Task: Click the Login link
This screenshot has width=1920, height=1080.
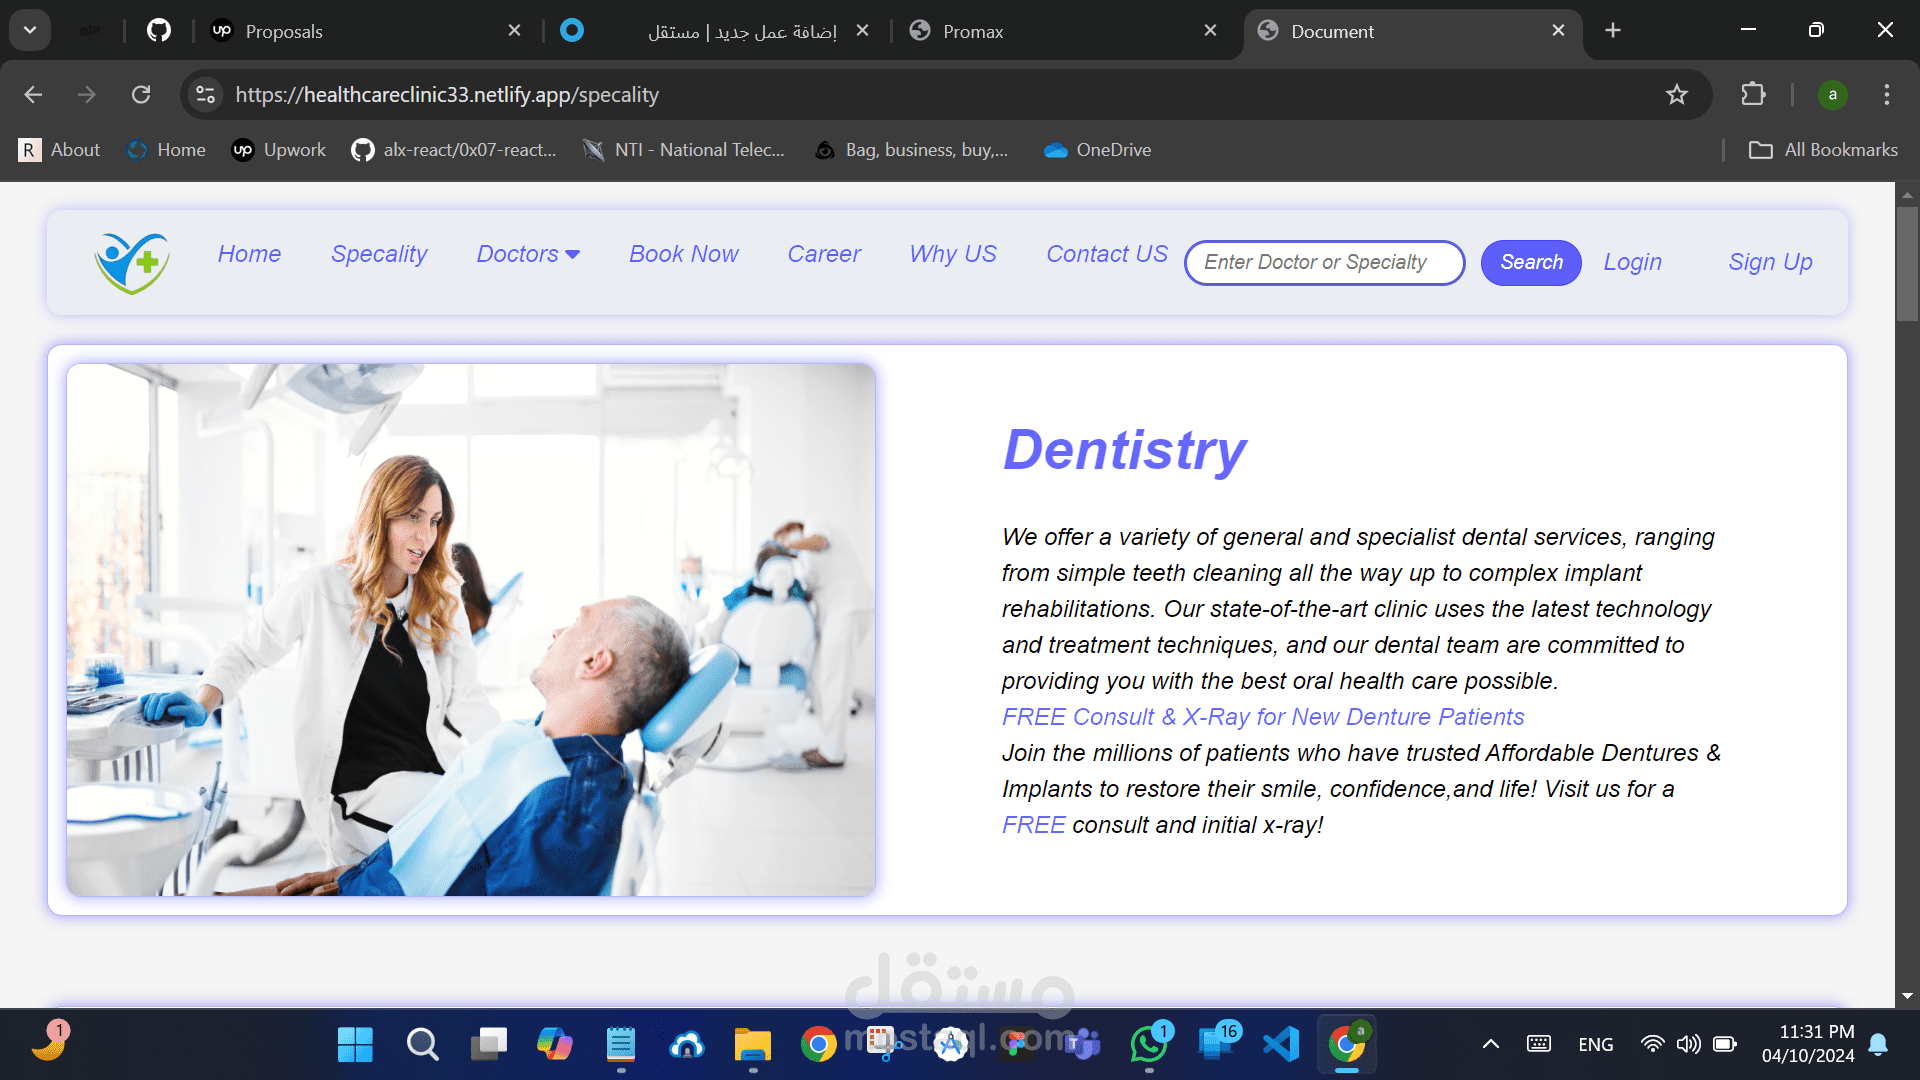Action: 1633,262
